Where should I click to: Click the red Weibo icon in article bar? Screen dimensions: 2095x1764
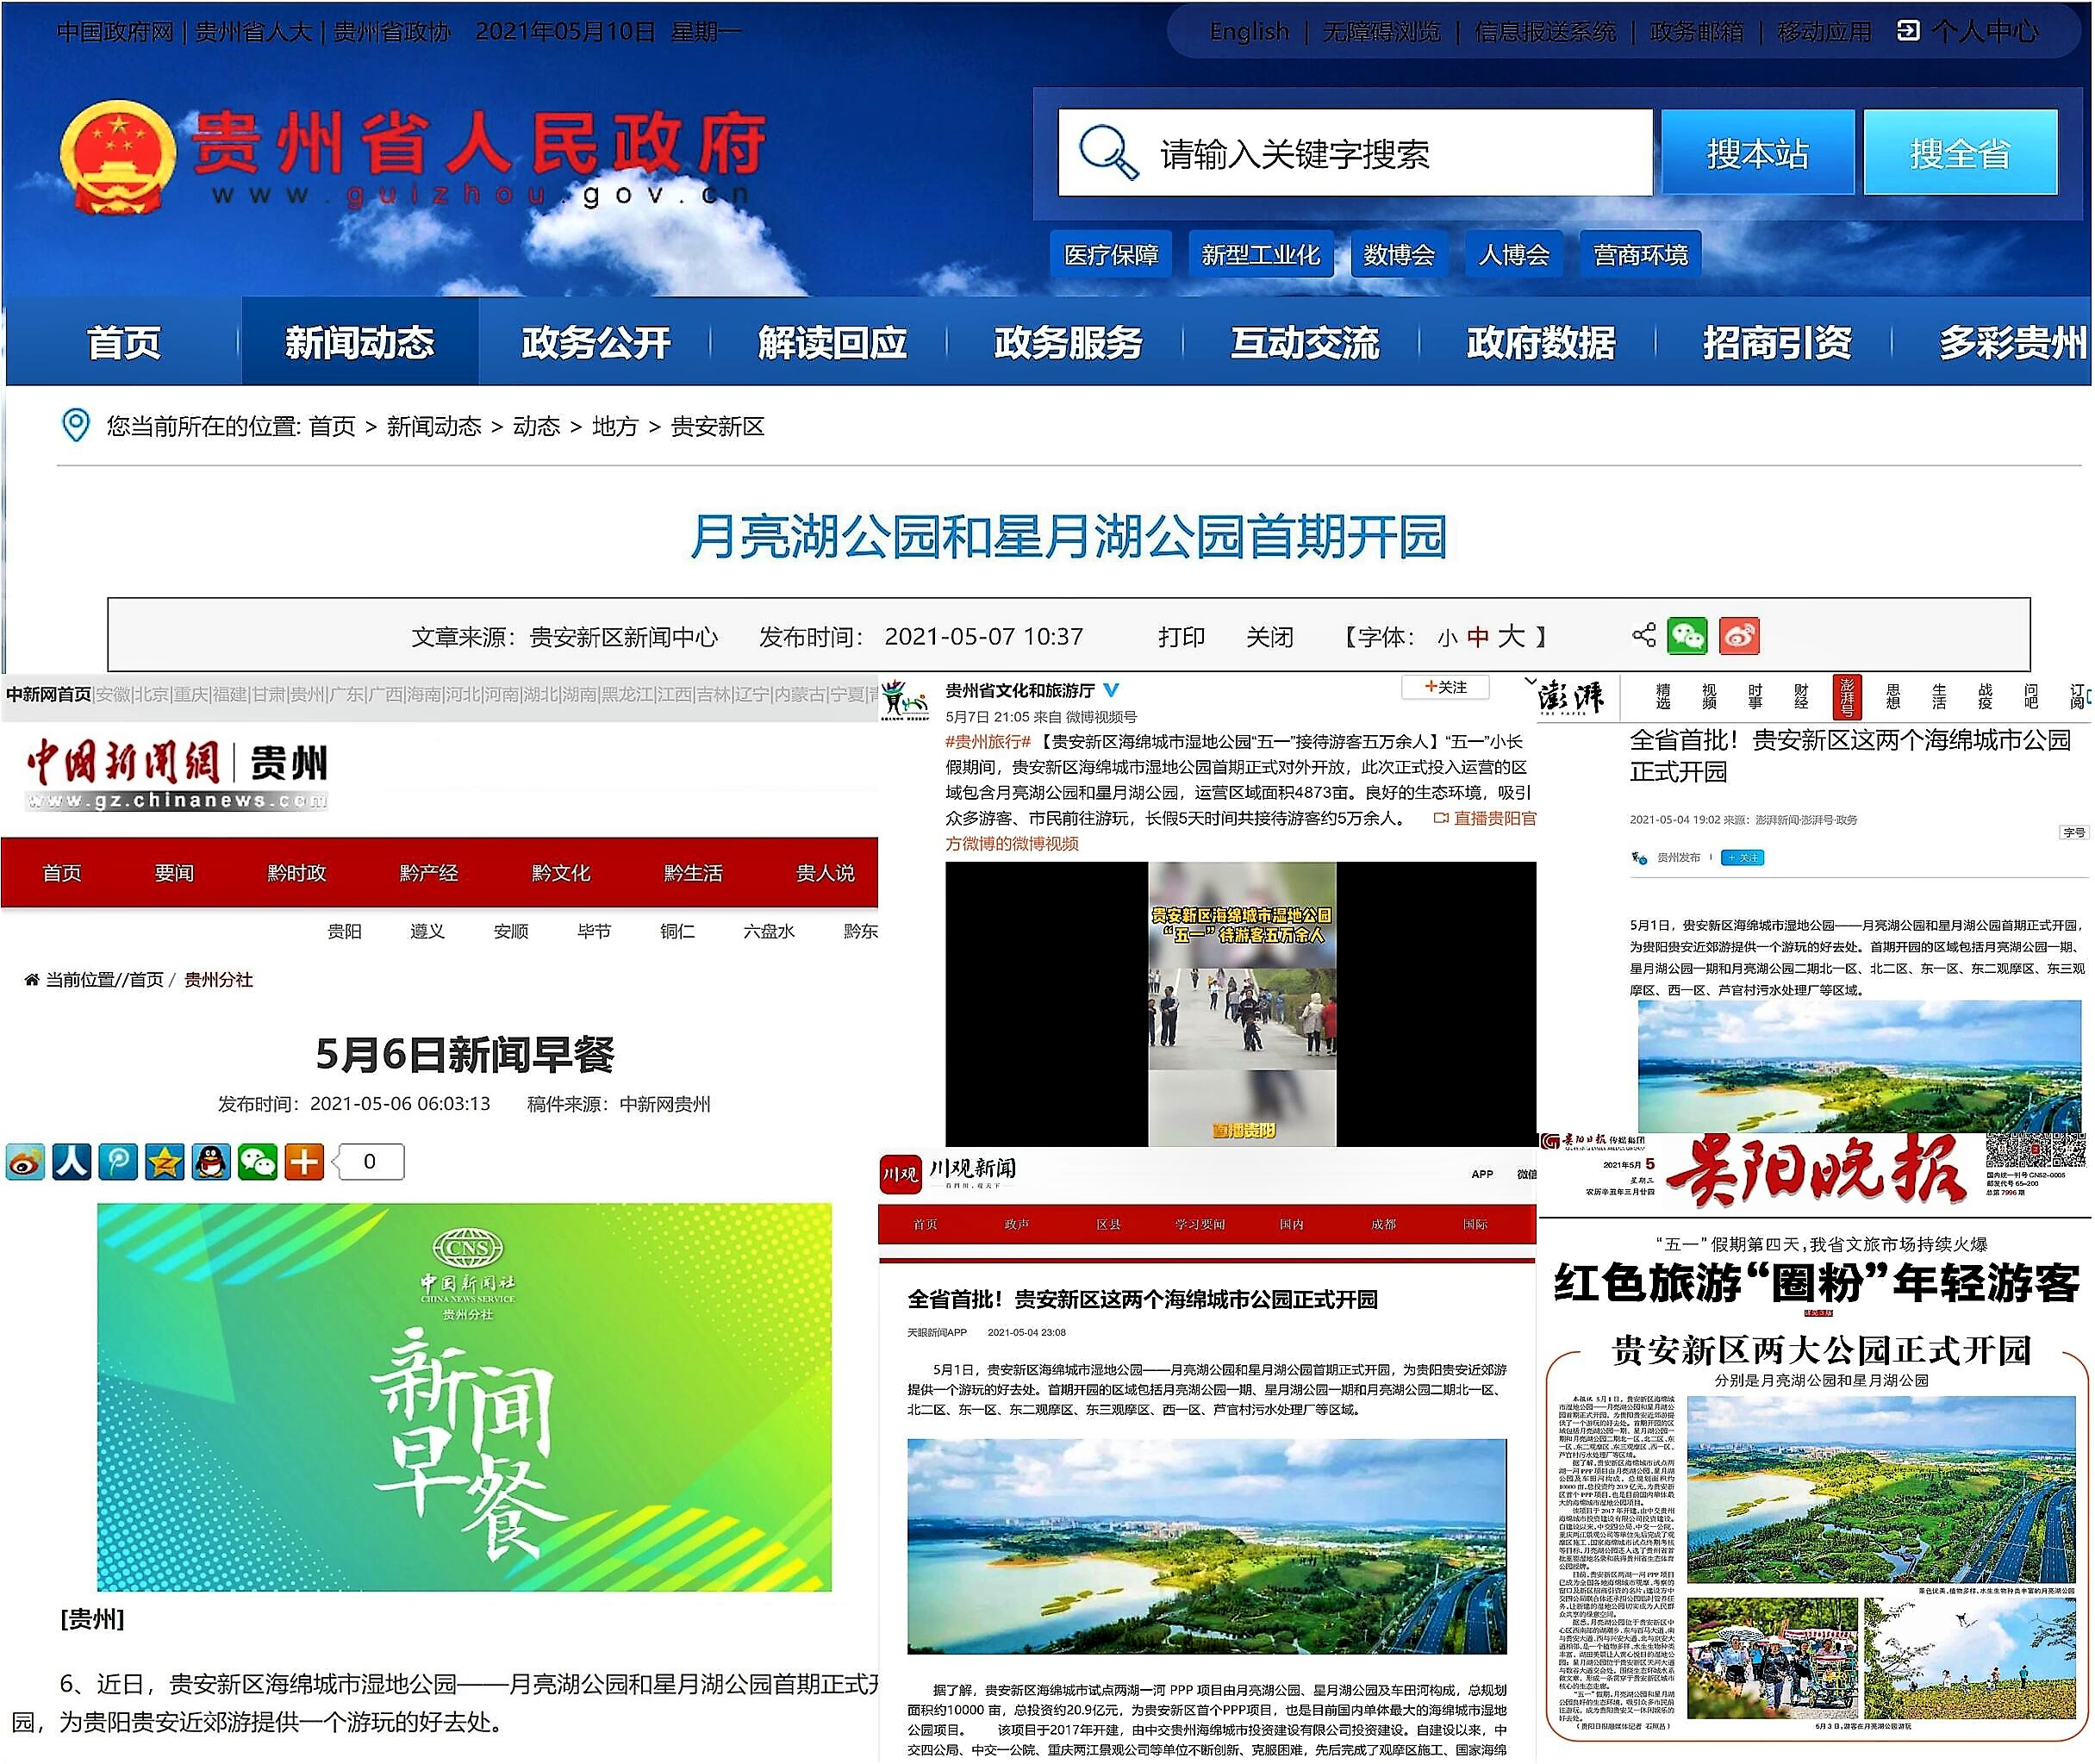pyautogui.click(x=1739, y=636)
